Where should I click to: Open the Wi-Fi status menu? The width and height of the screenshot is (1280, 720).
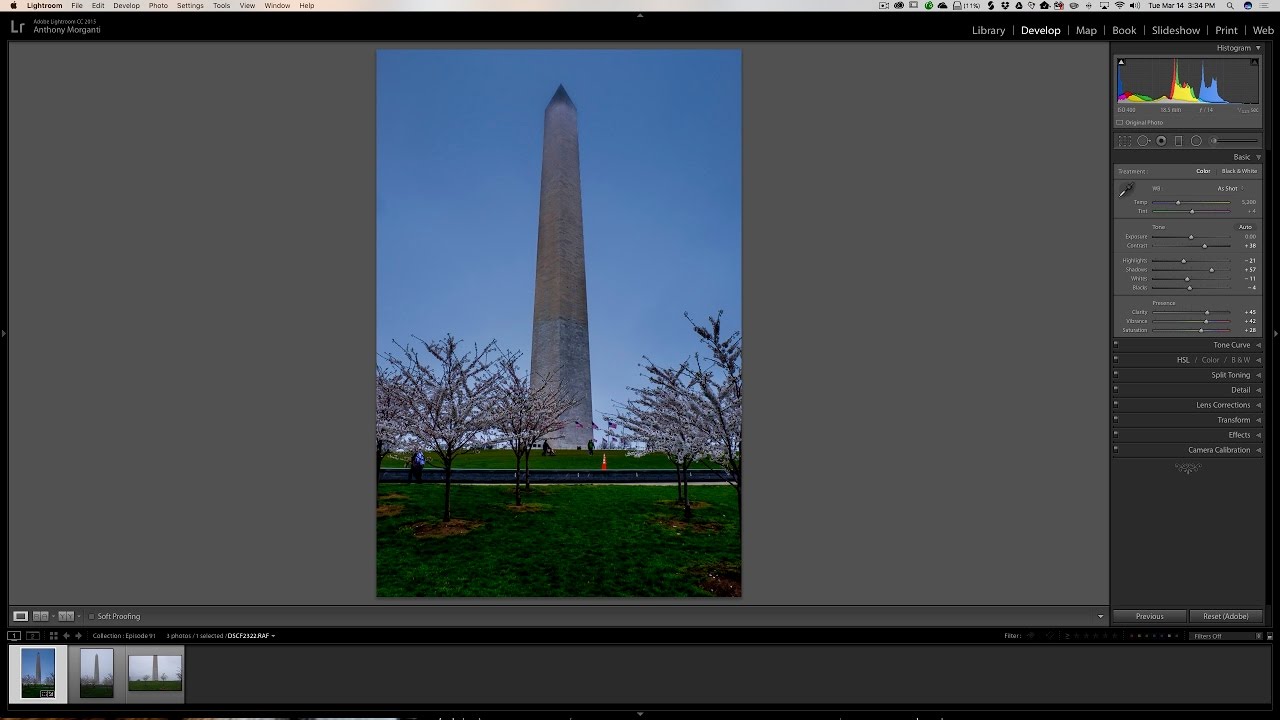click(x=1119, y=6)
